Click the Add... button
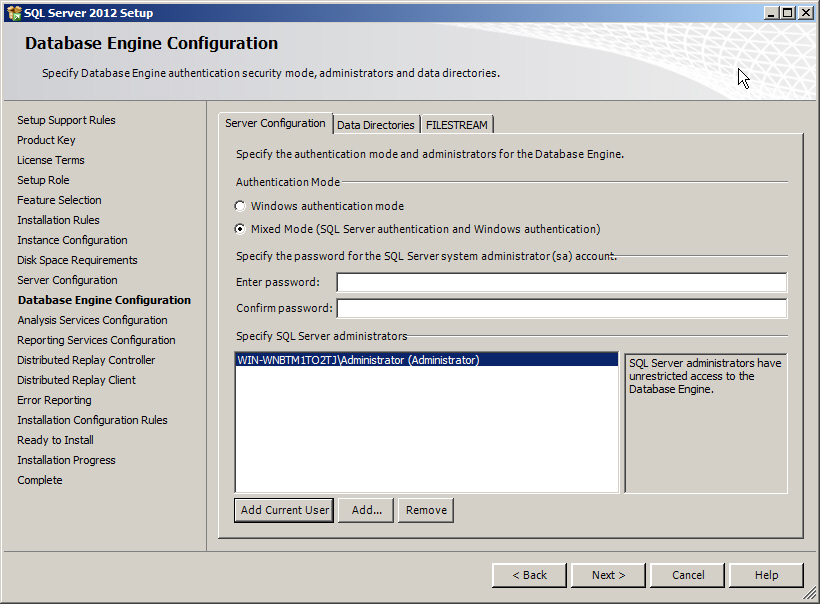Image resolution: width=820 pixels, height=604 pixels. (x=366, y=510)
